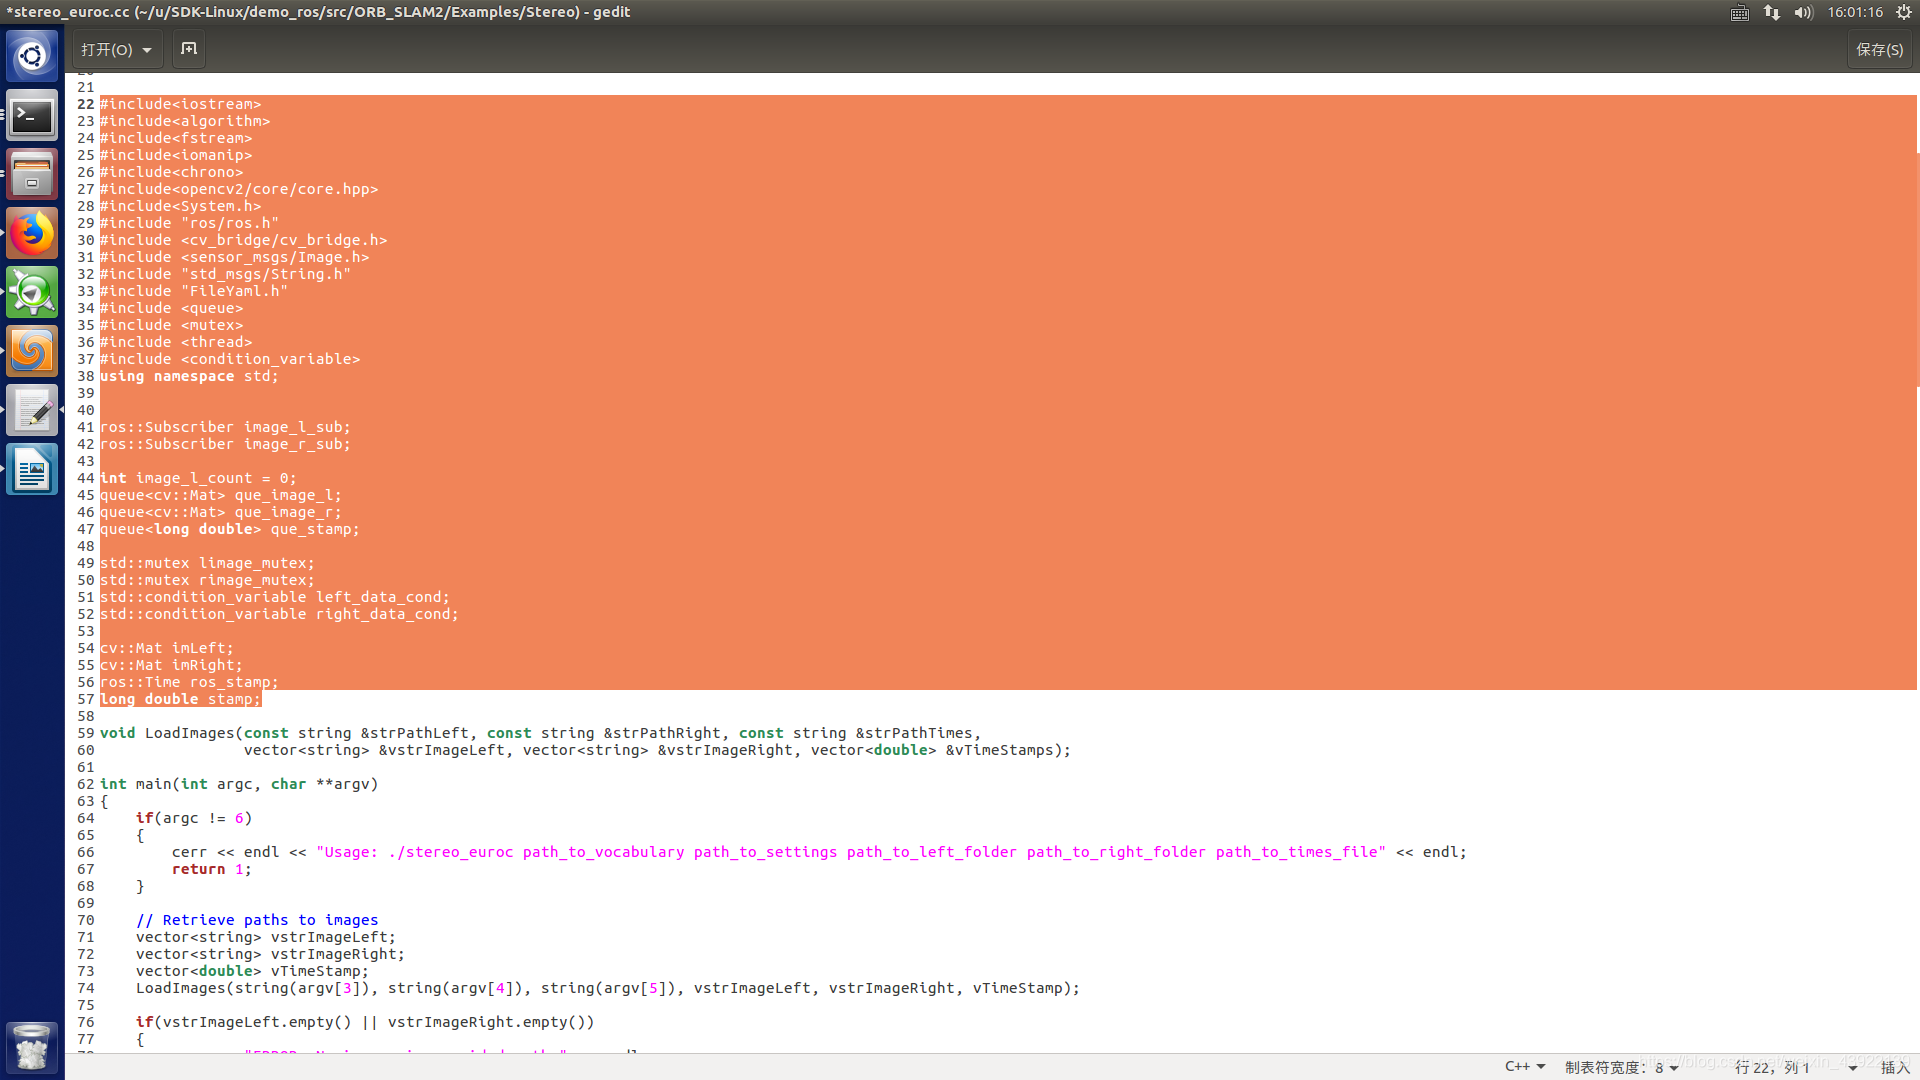Click 'cv::Mat imLeft;' line
The height and width of the screenshot is (1080, 1920).
166,648
